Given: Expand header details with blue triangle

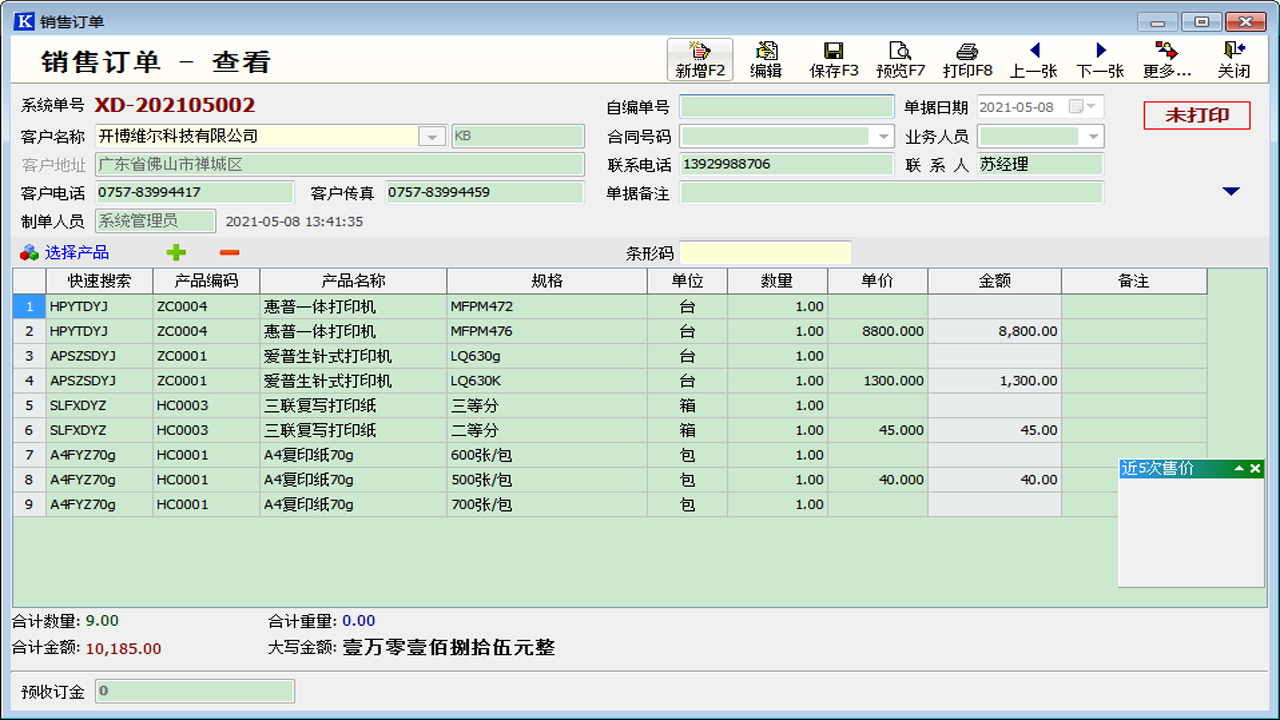Looking at the screenshot, I should click(x=1231, y=191).
